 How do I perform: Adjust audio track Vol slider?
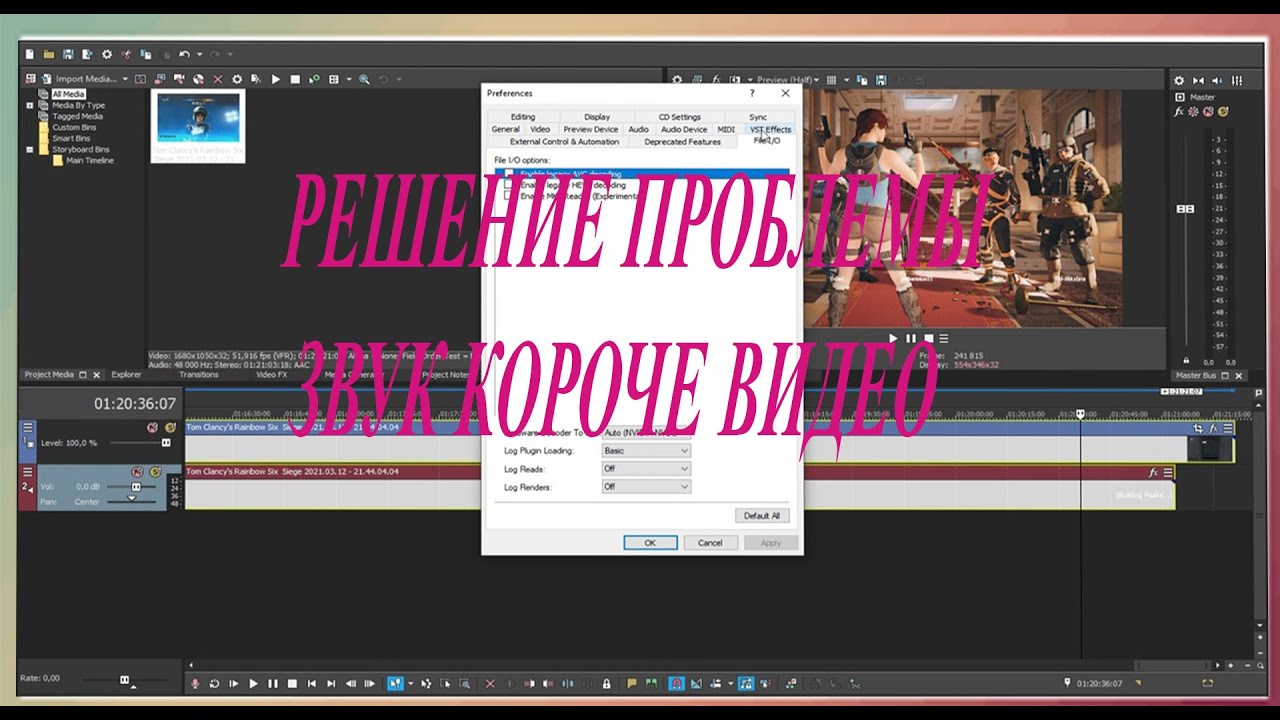click(x=137, y=487)
